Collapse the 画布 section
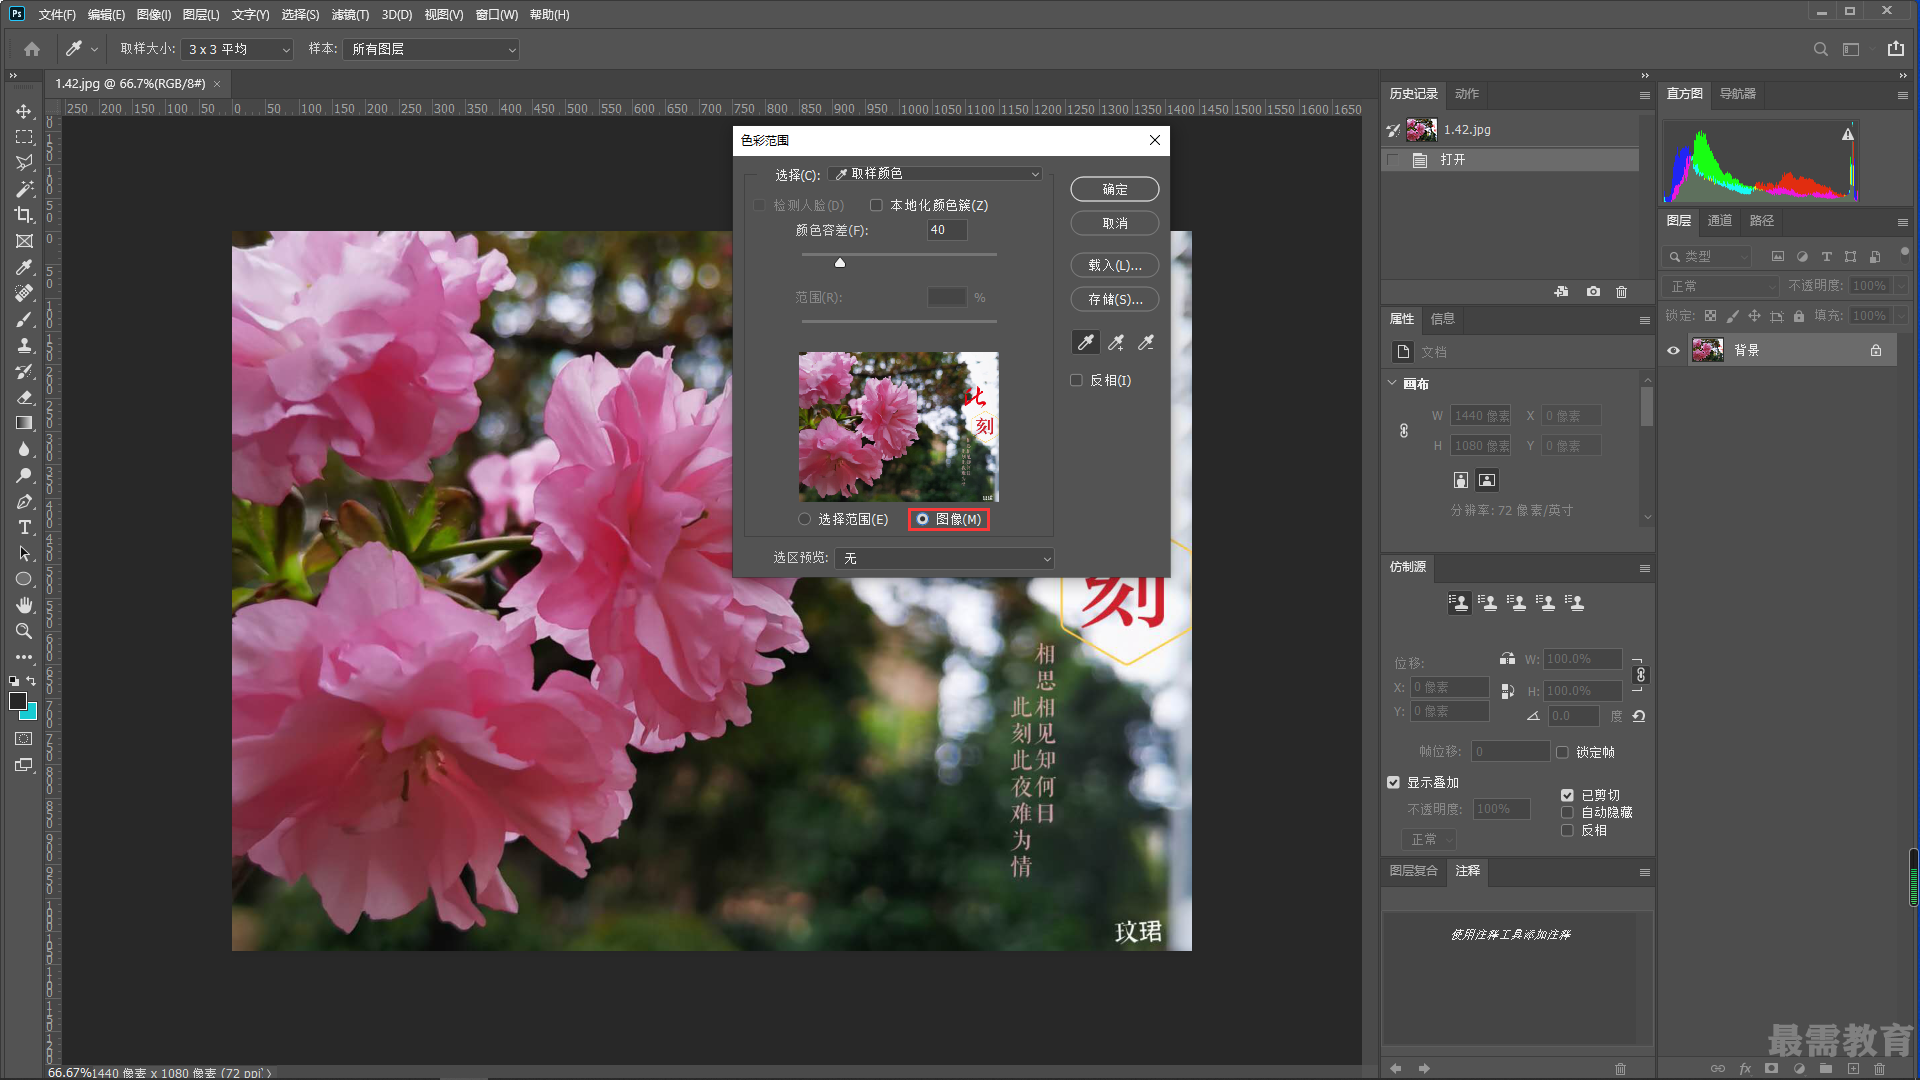The width and height of the screenshot is (1920, 1080). point(1392,383)
